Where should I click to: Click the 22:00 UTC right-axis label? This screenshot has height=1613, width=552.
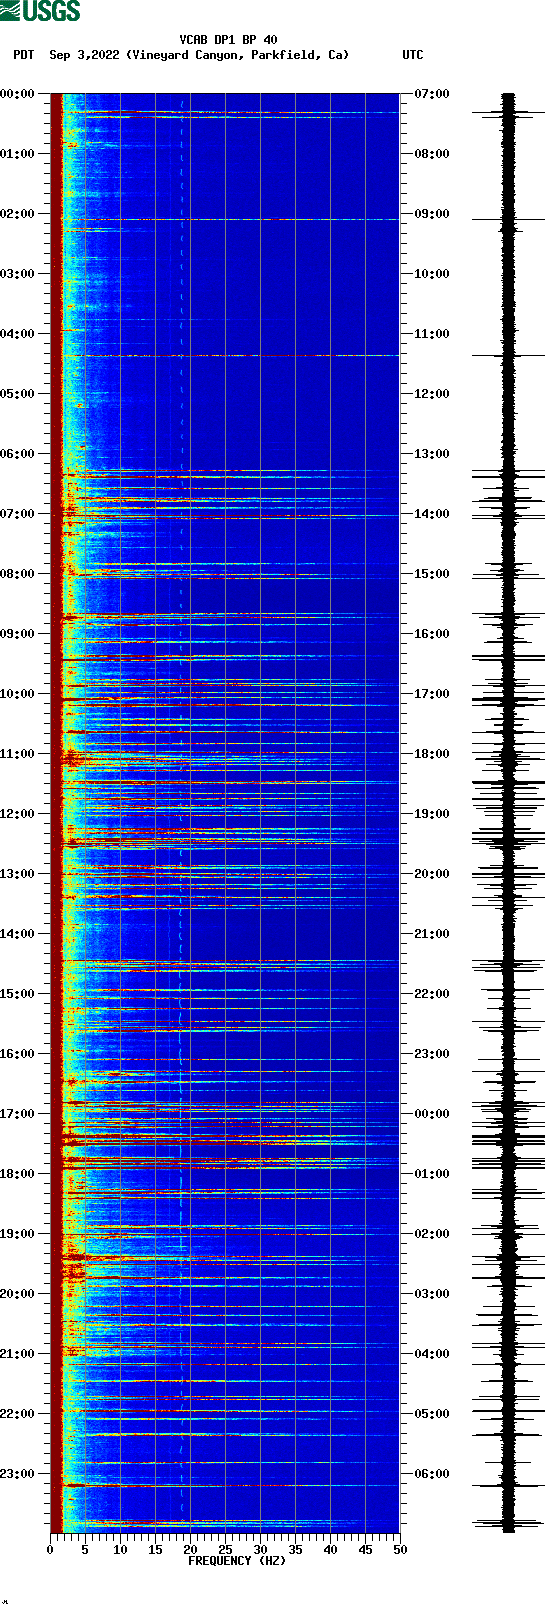pyautogui.click(x=432, y=994)
